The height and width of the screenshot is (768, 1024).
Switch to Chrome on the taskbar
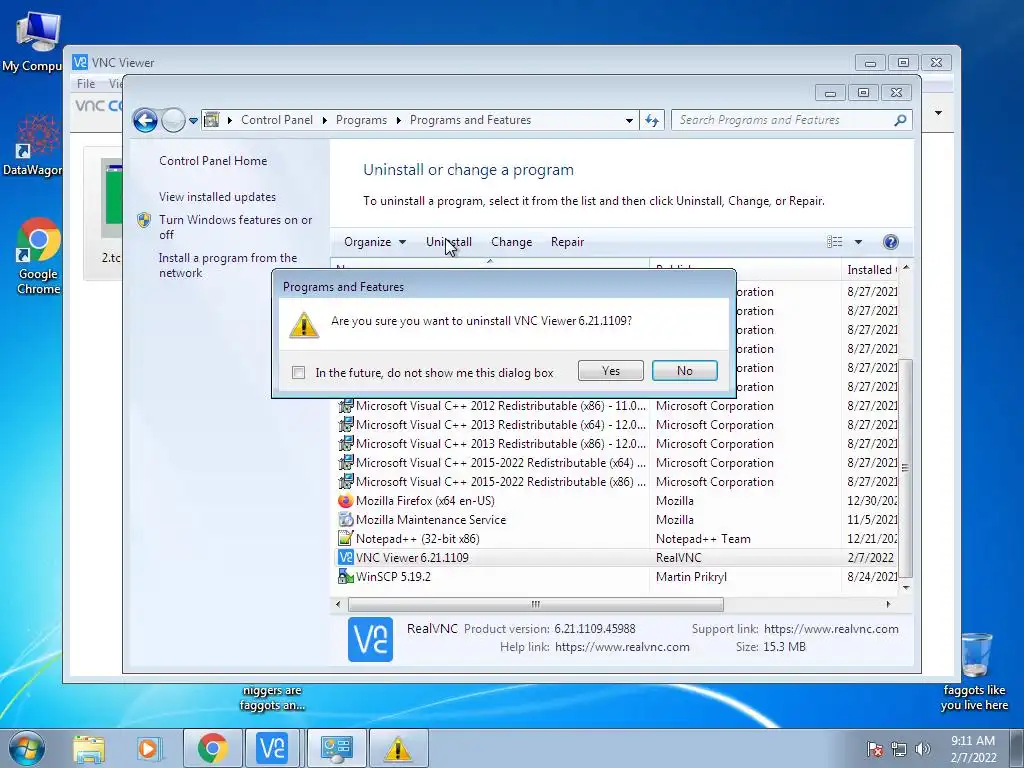pos(212,748)
